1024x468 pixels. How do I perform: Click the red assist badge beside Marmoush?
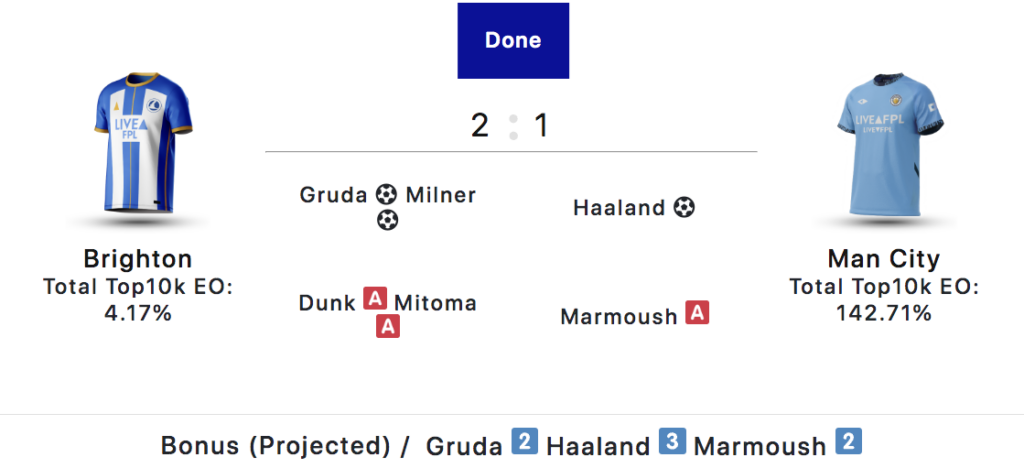[698, 314]
